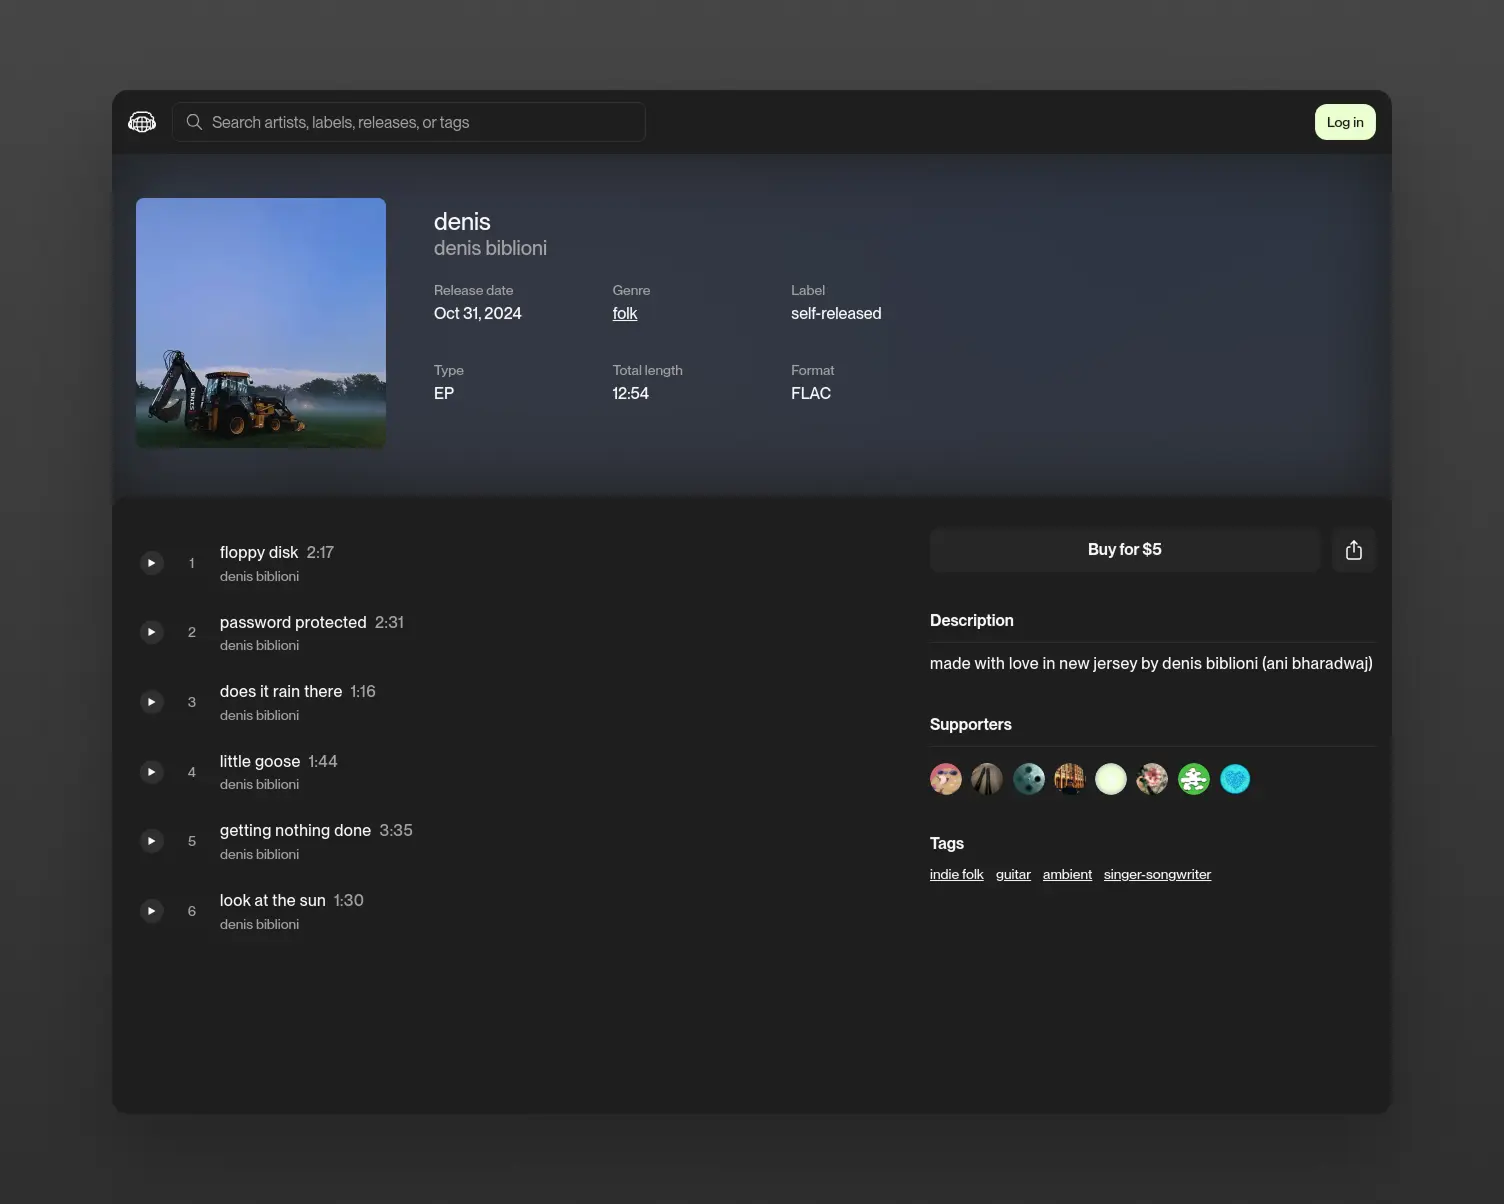This screenshot has height=1204, width=1504.
Task: Enlarge the backhoe album cover artwork
Action: pyautogui.click(x=261, y=323)
